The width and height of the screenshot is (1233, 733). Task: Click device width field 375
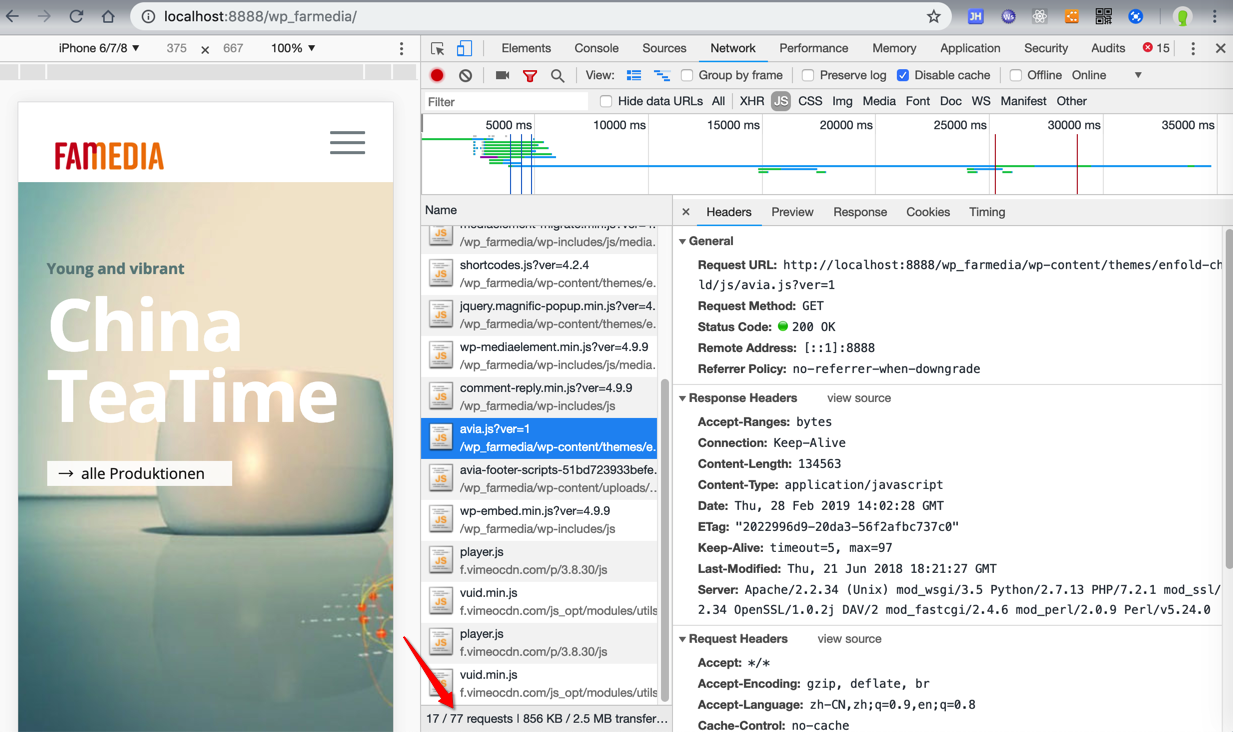[177, 48]
